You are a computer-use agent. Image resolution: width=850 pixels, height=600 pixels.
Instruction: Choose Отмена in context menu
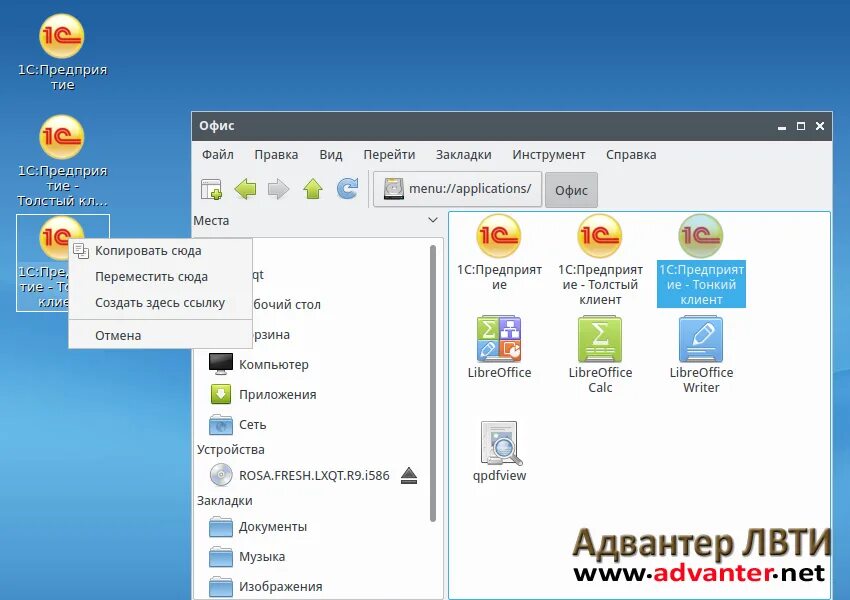click(x=160, y=335)
